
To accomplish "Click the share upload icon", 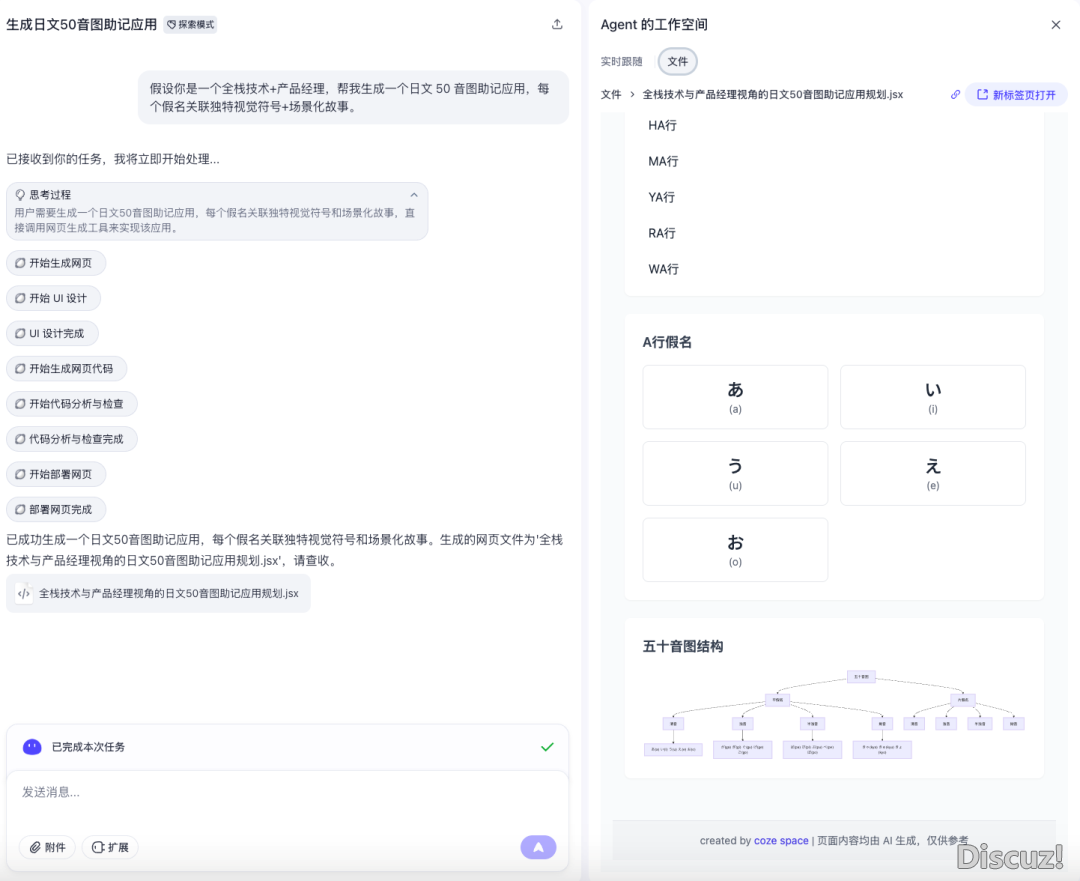I will [557, 25].
